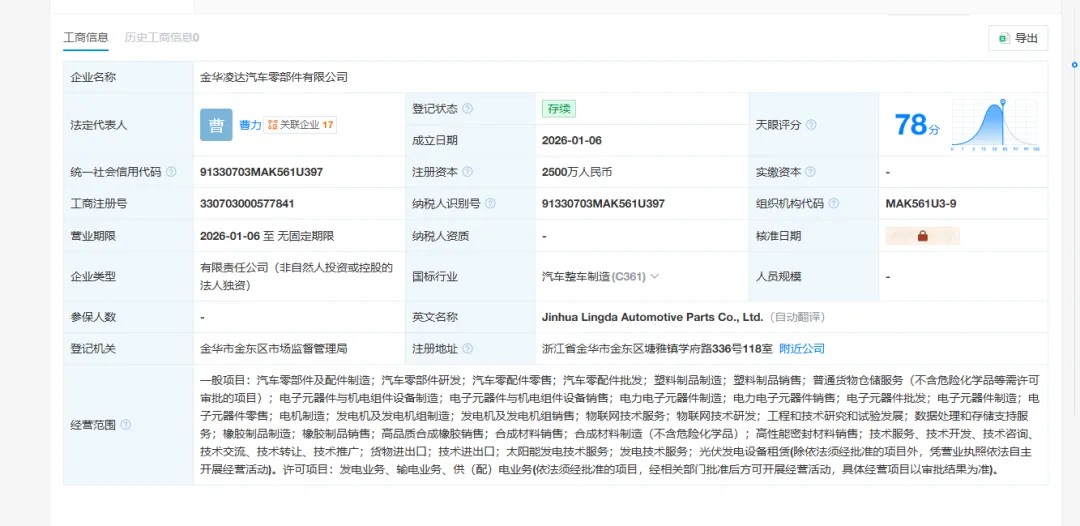
Task: Open the 曹力 legal representative link
Action: (250, 125)
